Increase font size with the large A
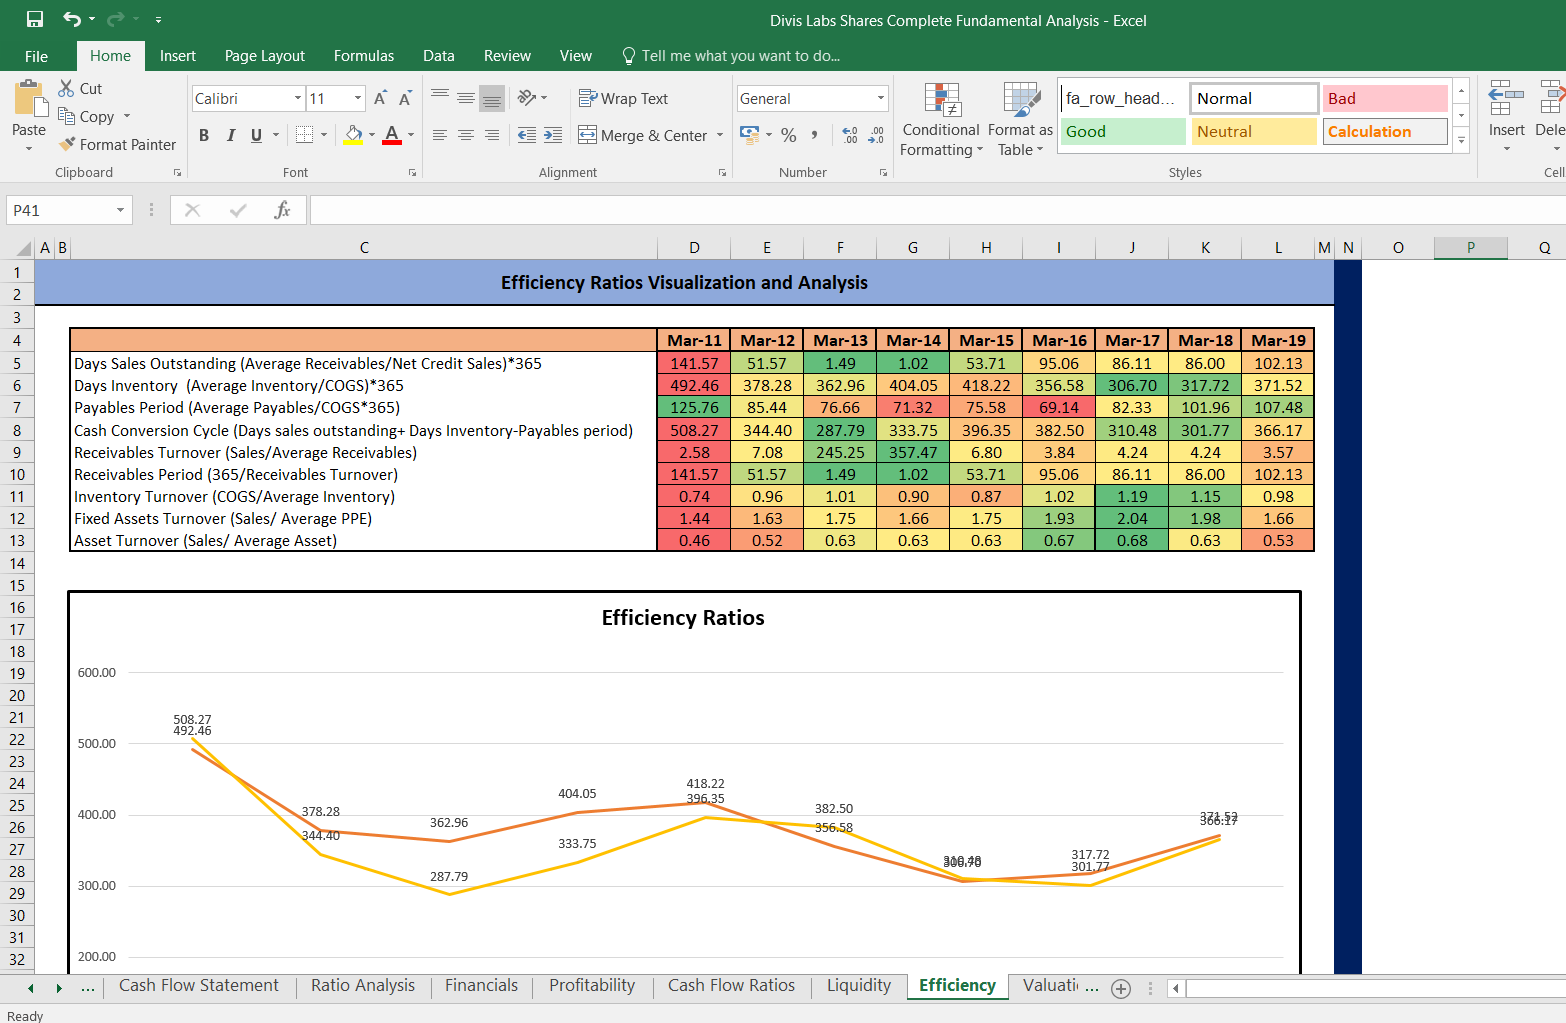 click(x=380, y=98)
